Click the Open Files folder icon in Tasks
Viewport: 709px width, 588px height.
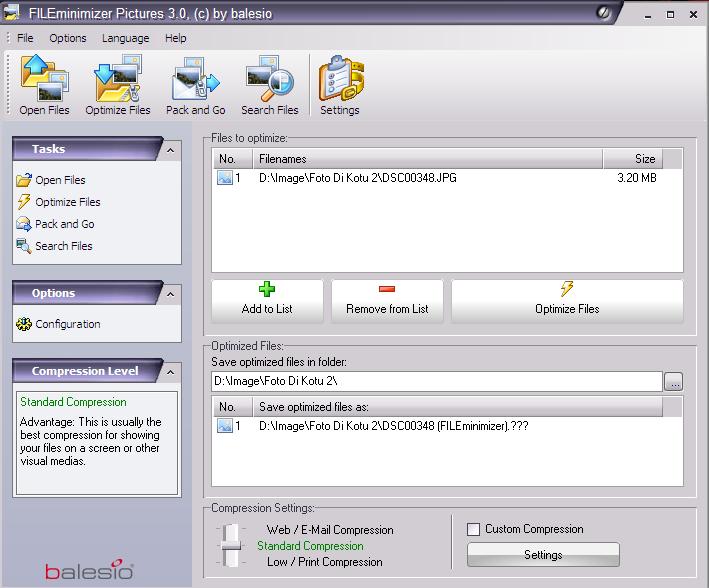coord(24,180)
